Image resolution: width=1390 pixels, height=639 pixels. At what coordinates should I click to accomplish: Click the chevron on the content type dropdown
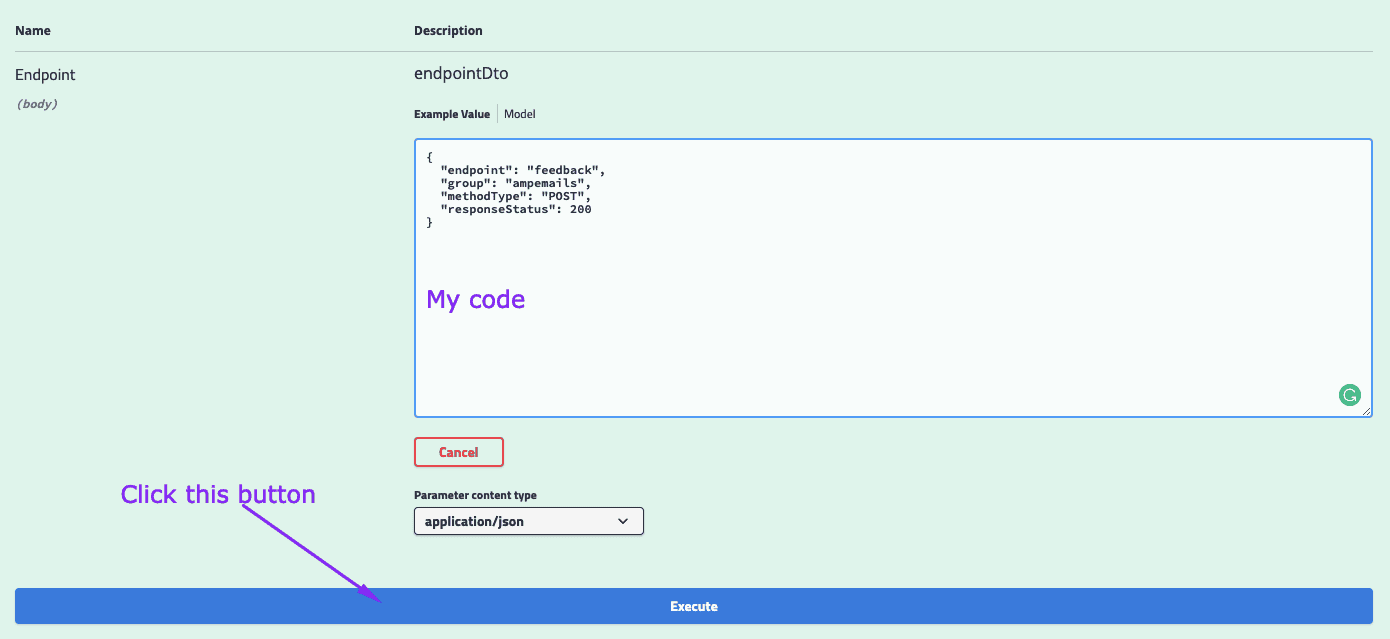click(623, 521)
